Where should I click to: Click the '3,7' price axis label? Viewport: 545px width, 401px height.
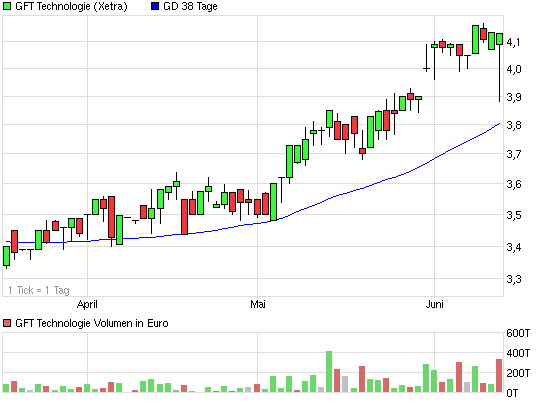514,154
